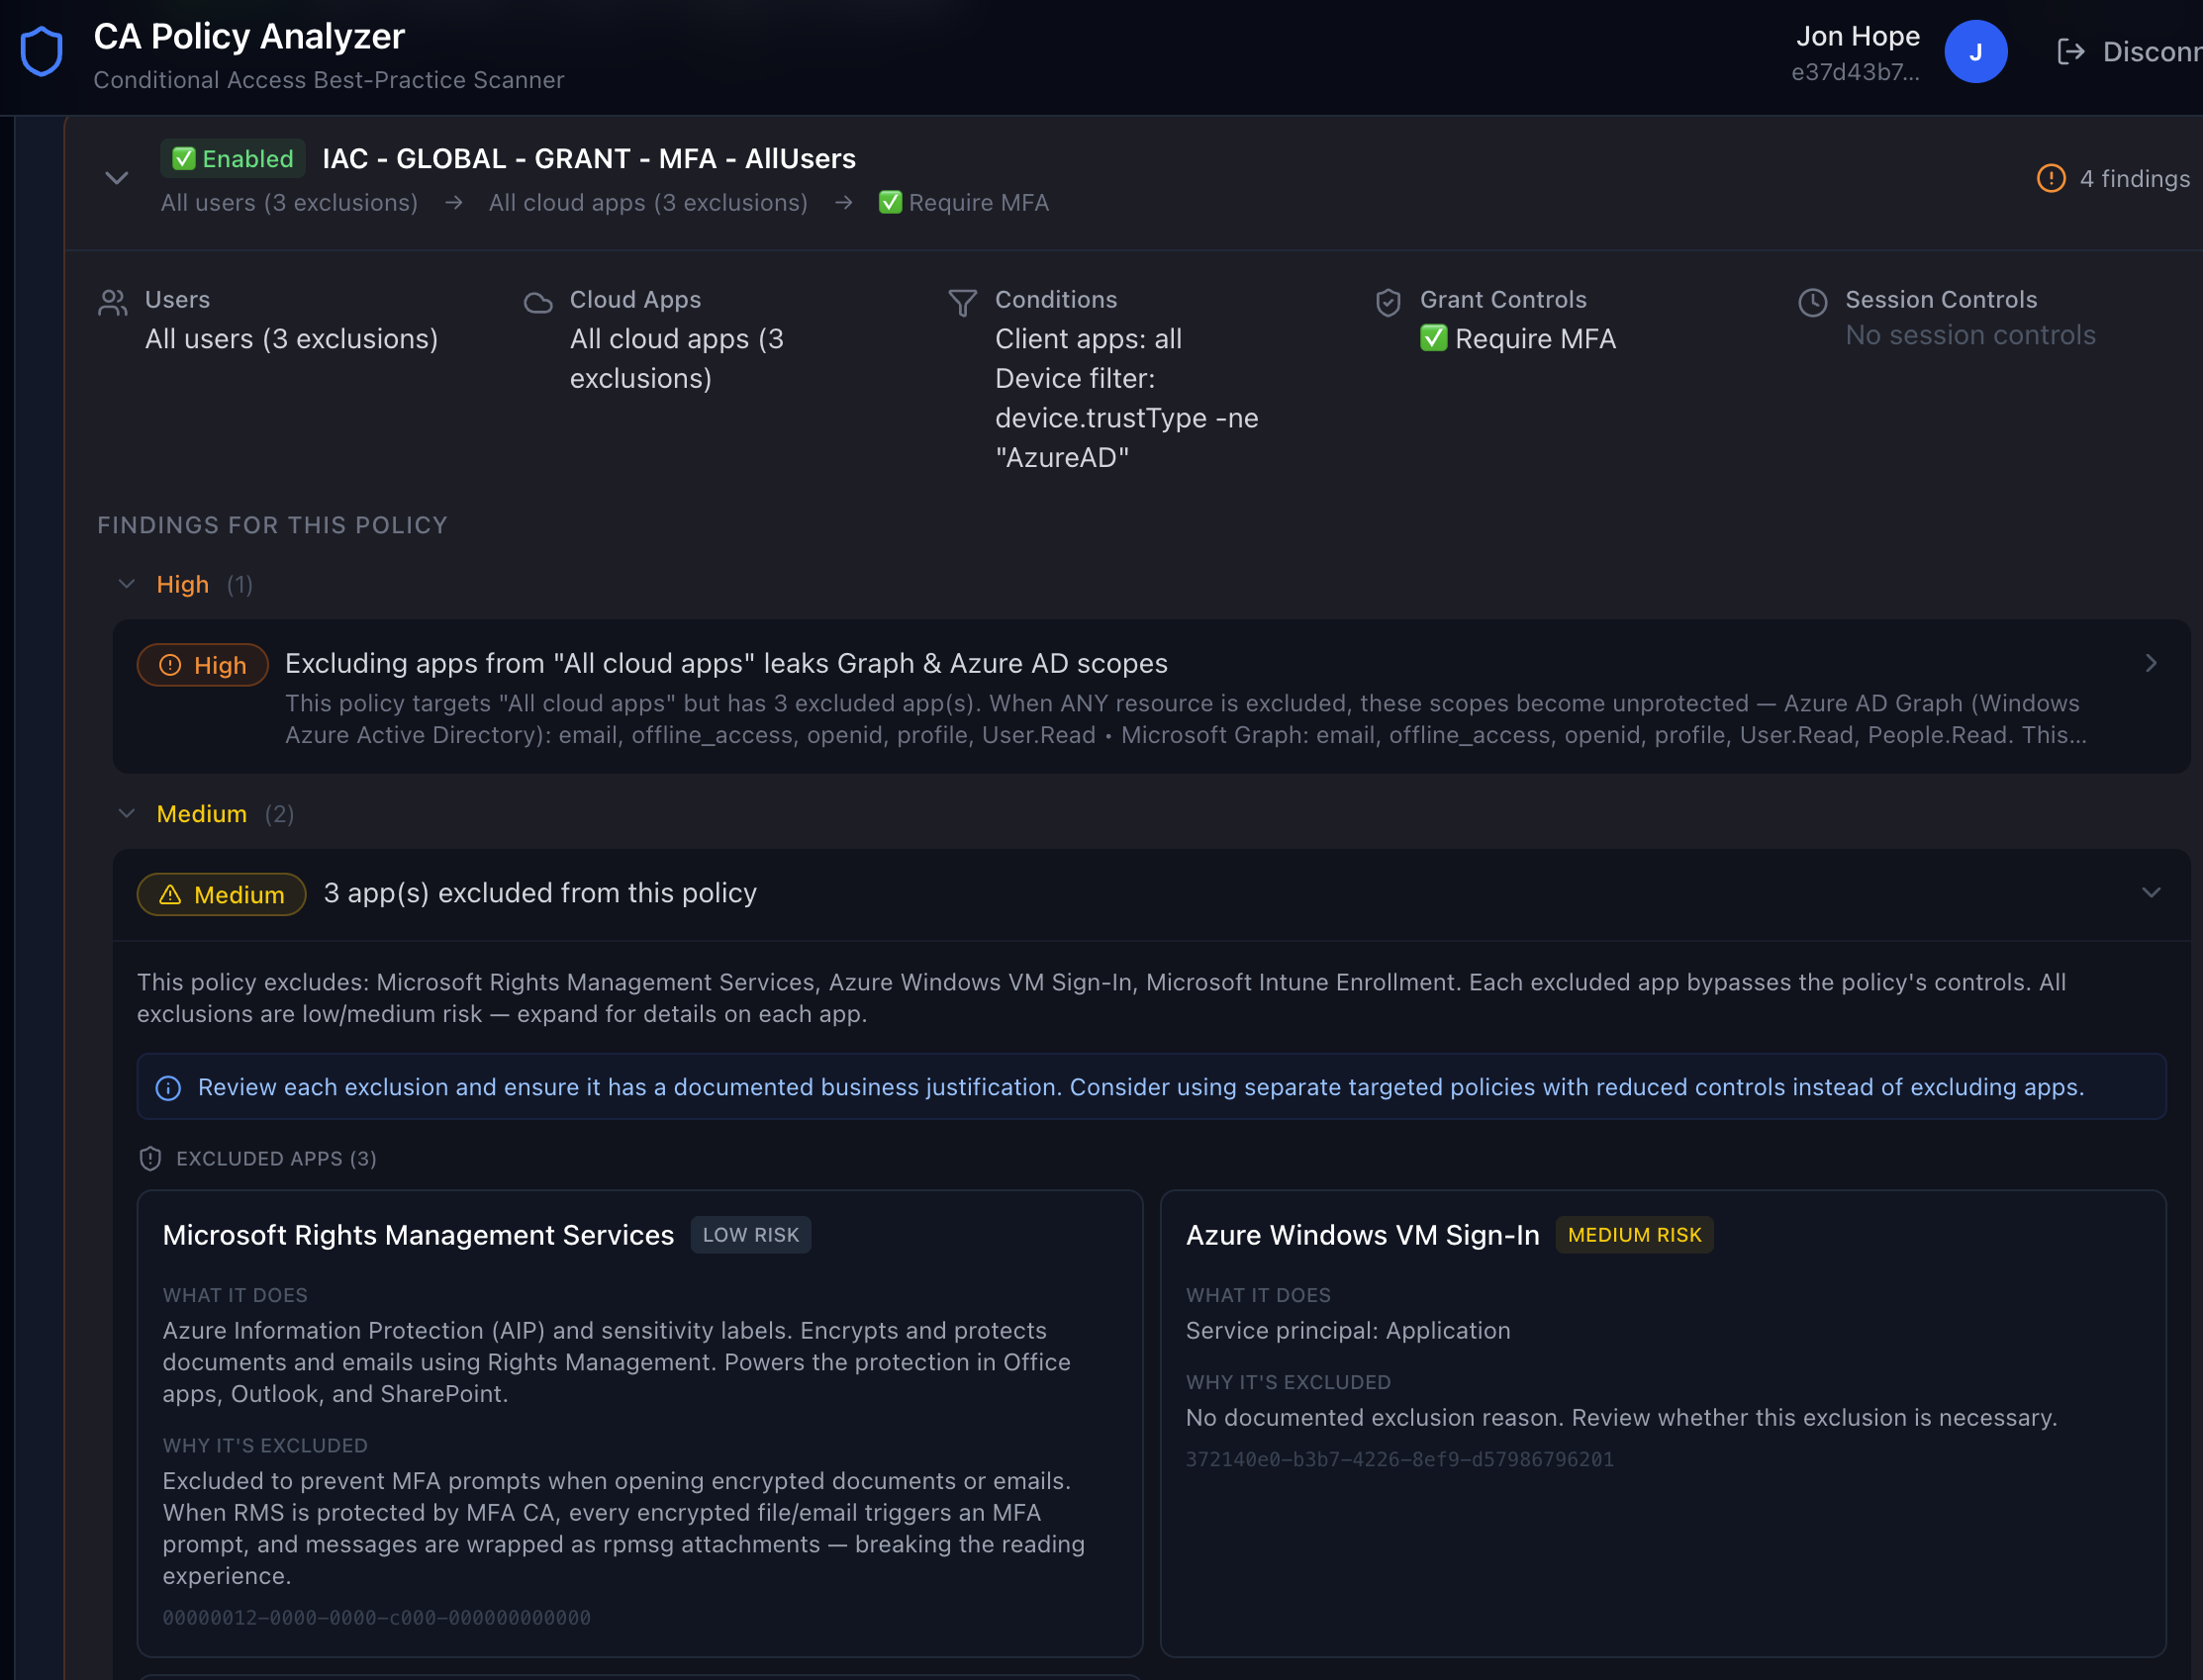Click All users (3 exclusions) under Users
2203x1680 pixels.
(292, 339)
